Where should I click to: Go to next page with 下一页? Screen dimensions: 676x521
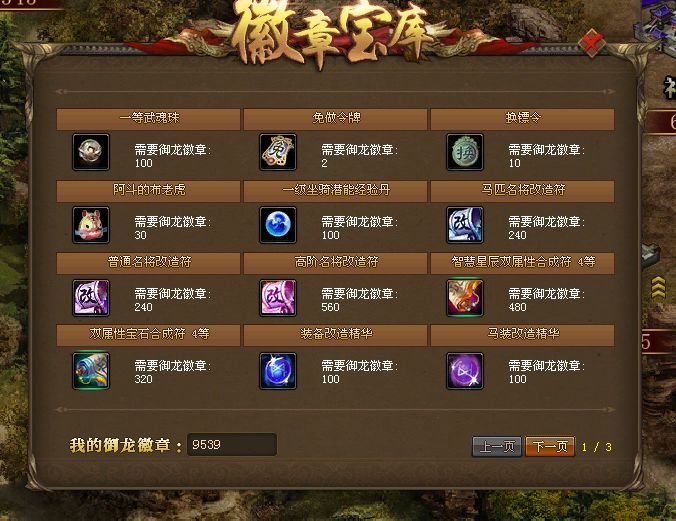pos(550,446)
